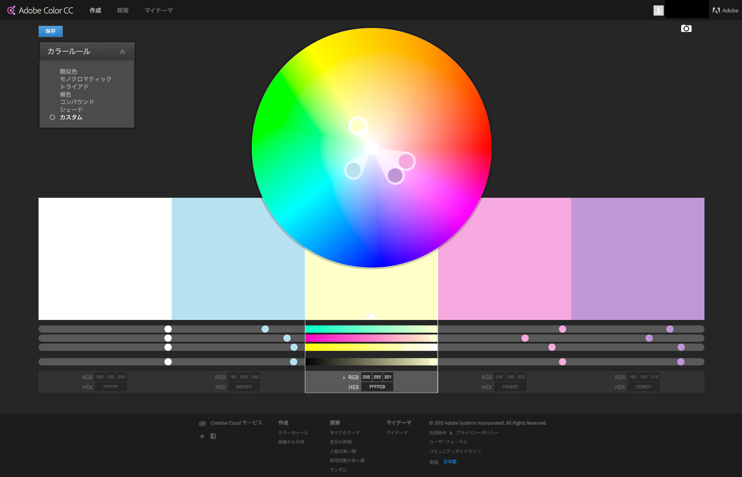Select the モノクロマティック color rule
This screenshot has width=742, height=477.
coord(86,79)
